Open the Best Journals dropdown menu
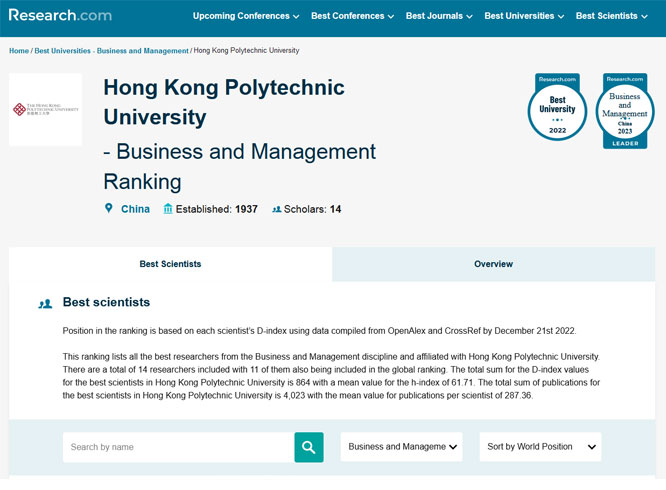 [x=439, y=16]
